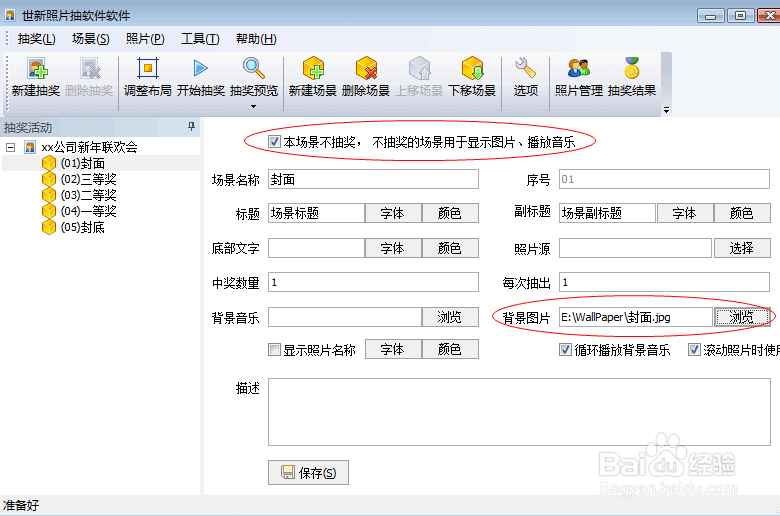This screenshot has width=780, height=516.
Task: Open the 帮助(H) menu
Action: coord(256,39)
